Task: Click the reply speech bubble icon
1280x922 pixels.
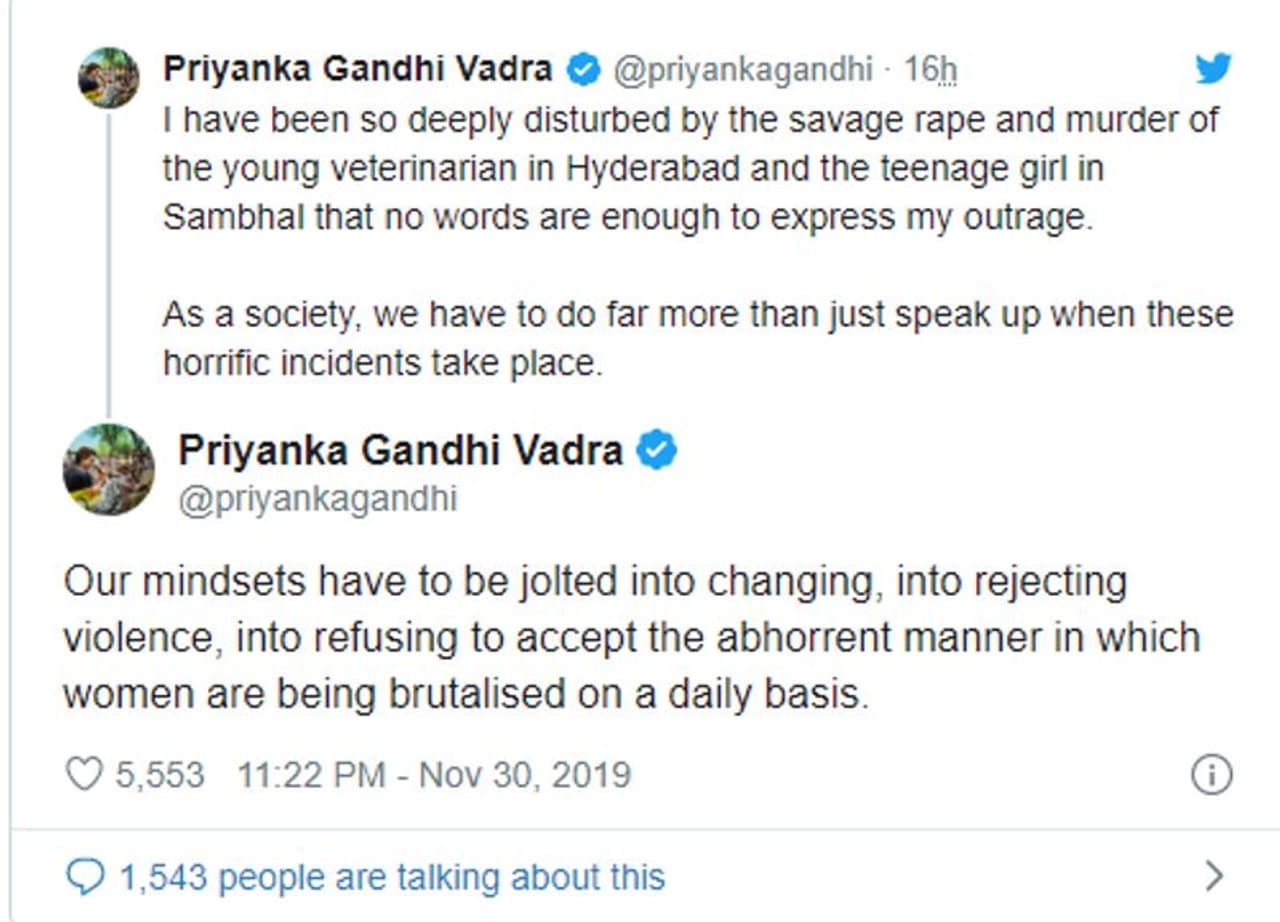Action: point(84,877)
